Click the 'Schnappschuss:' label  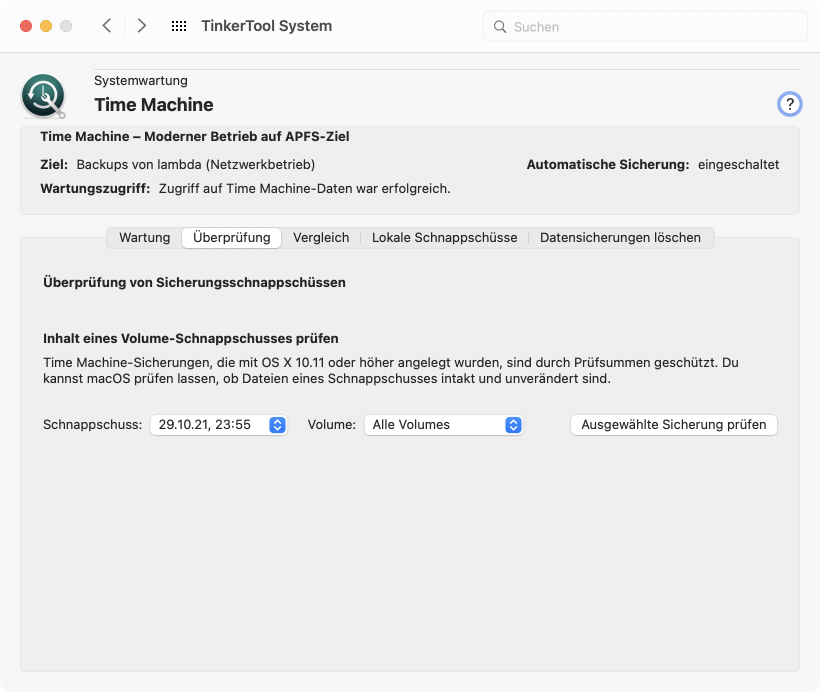tap(93, 425)
